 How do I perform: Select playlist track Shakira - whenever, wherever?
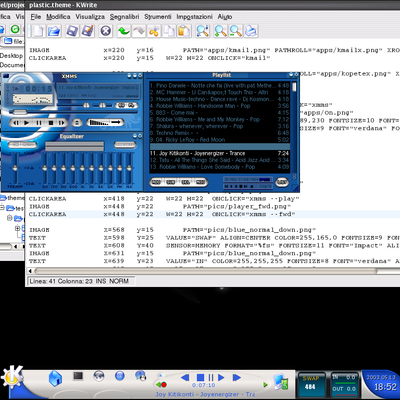(219, 126)
